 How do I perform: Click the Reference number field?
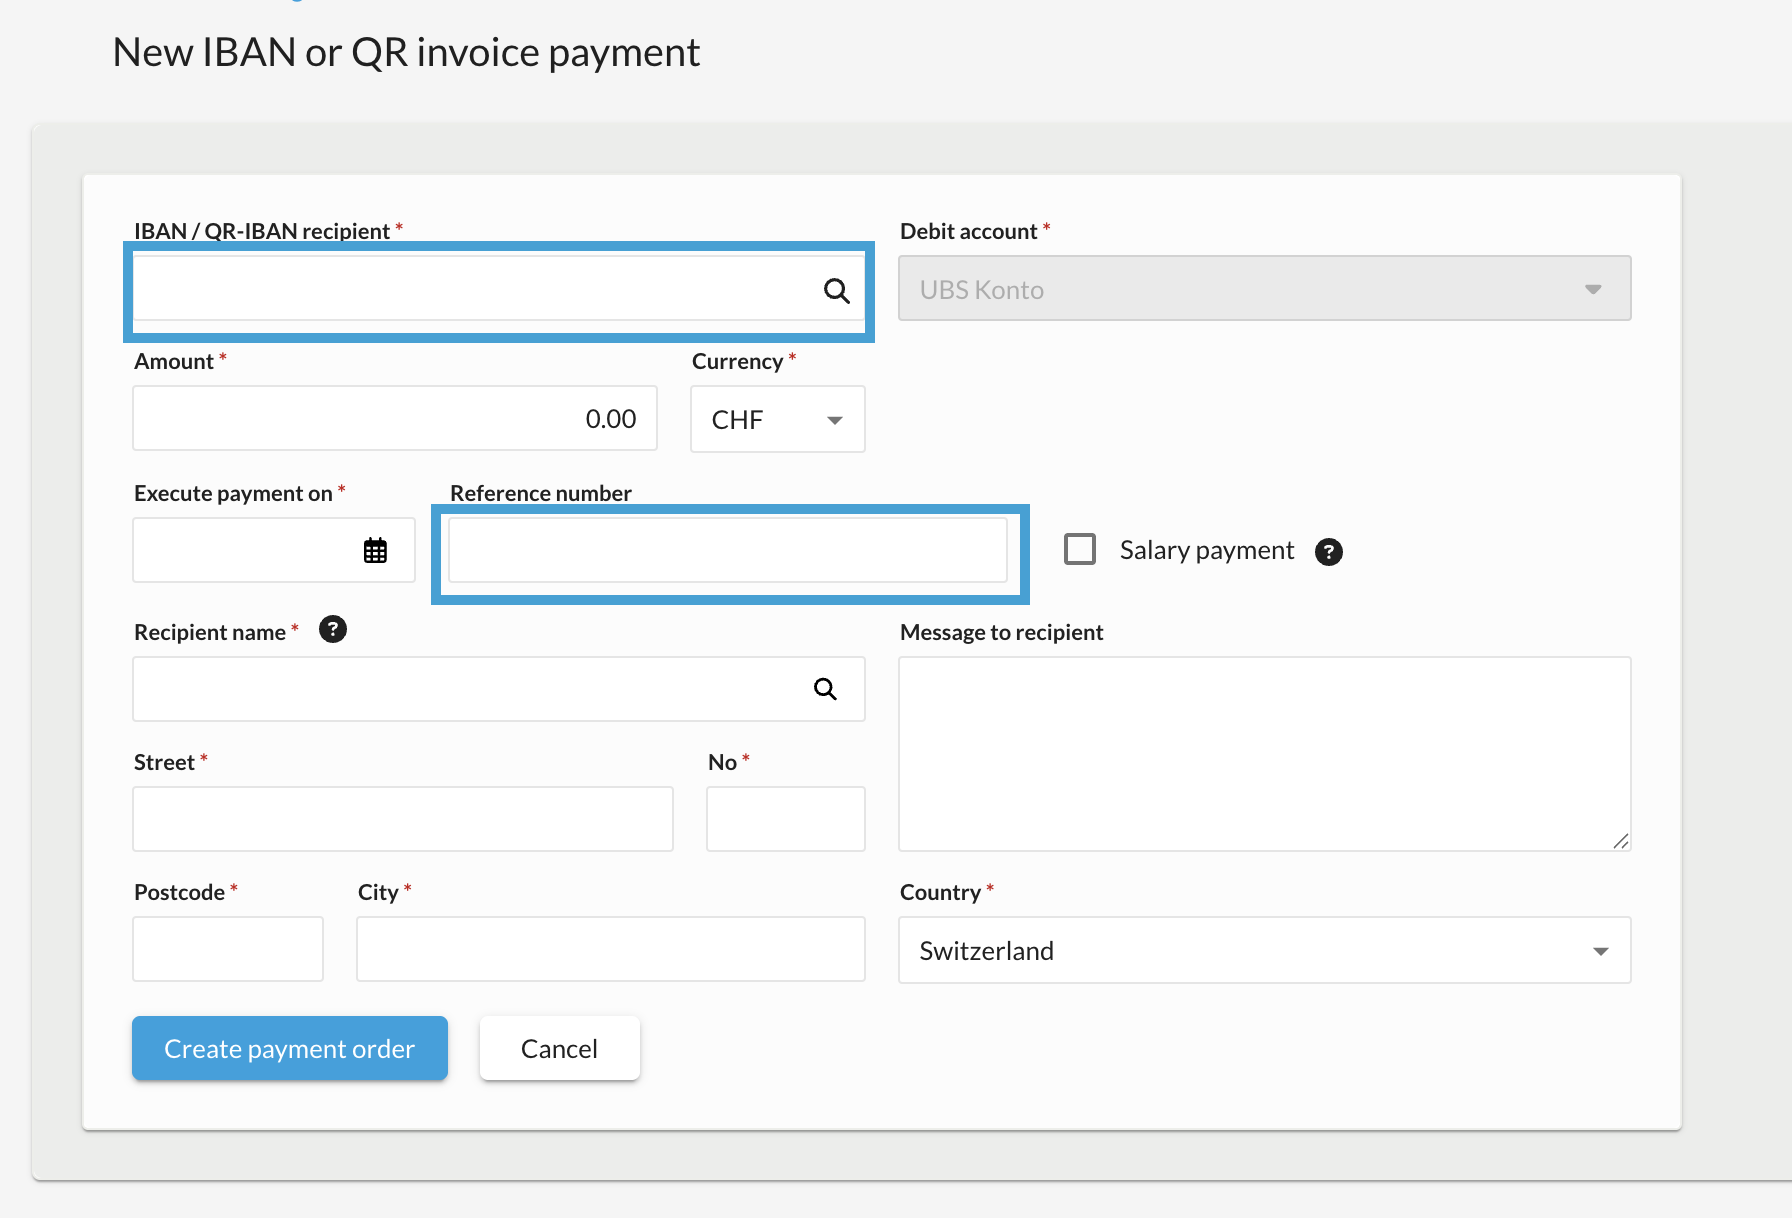729,550
